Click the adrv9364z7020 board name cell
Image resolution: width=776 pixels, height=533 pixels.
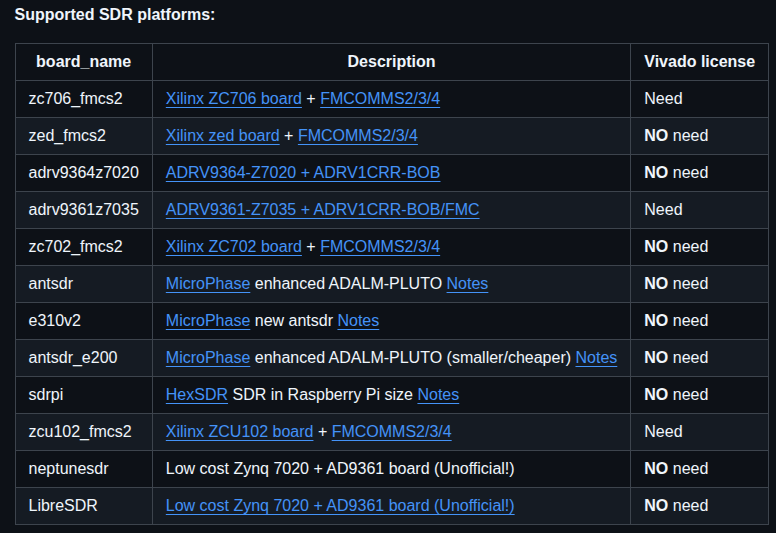84,173
